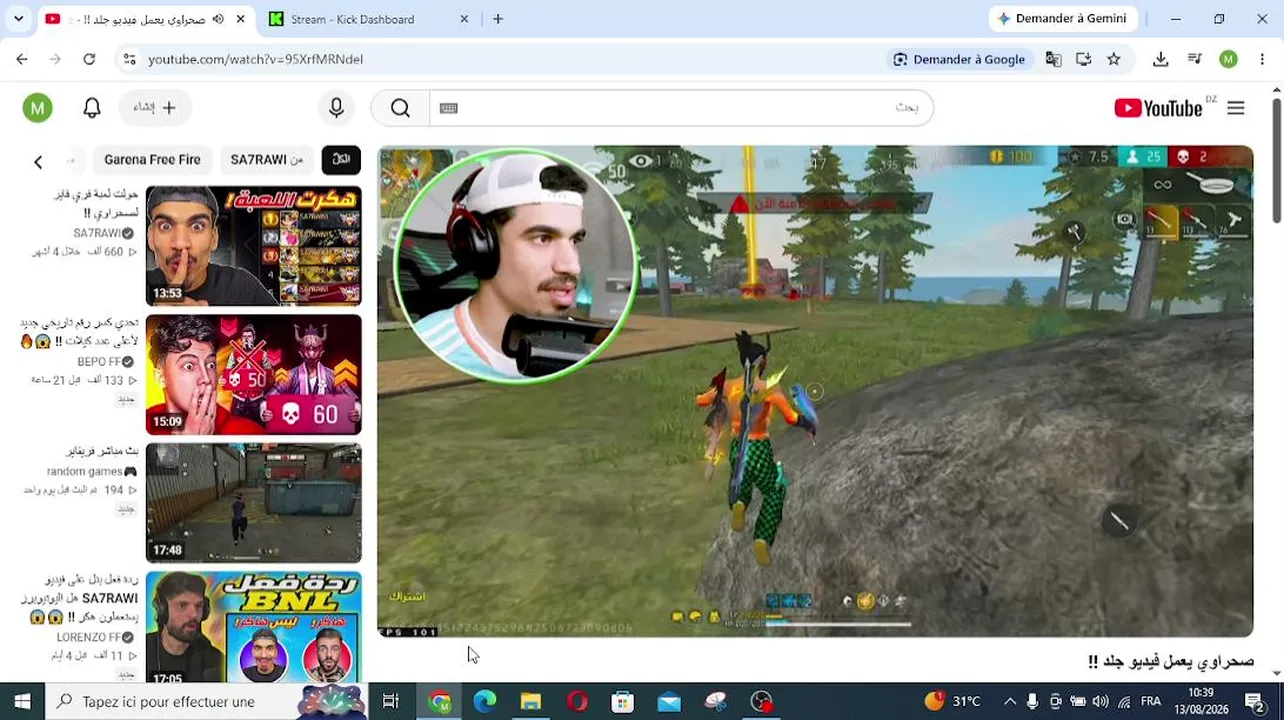Viewport: 1284px width, 720px height.
Task: Show more filter chips with the arrow
Action: click(38, 161)
